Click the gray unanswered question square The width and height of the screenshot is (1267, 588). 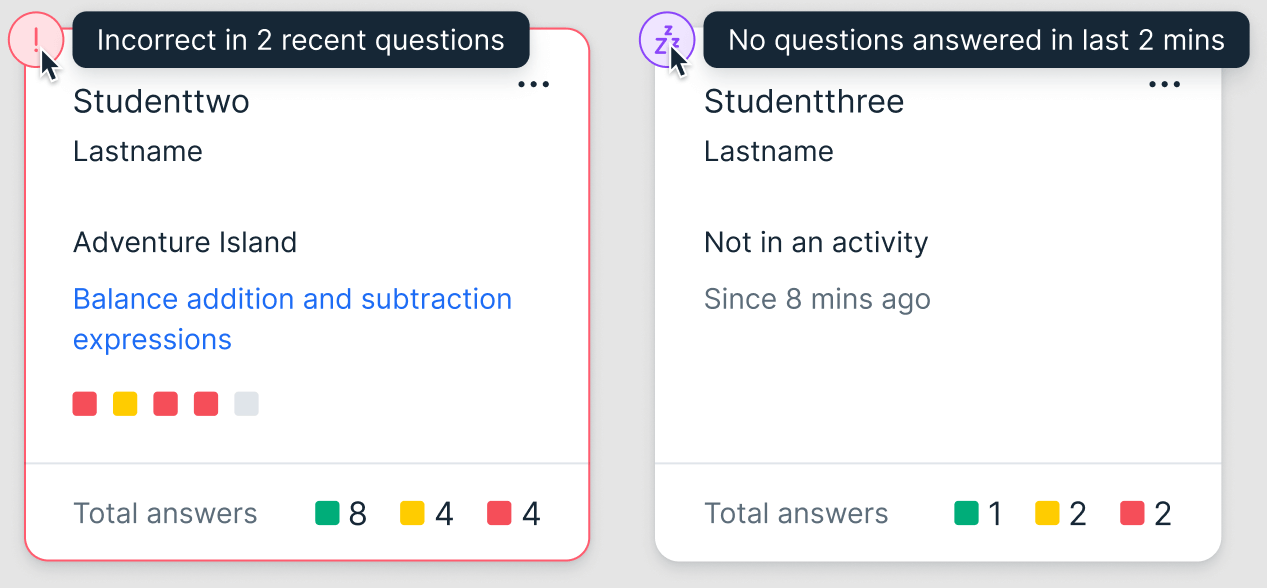click(246, 404)
